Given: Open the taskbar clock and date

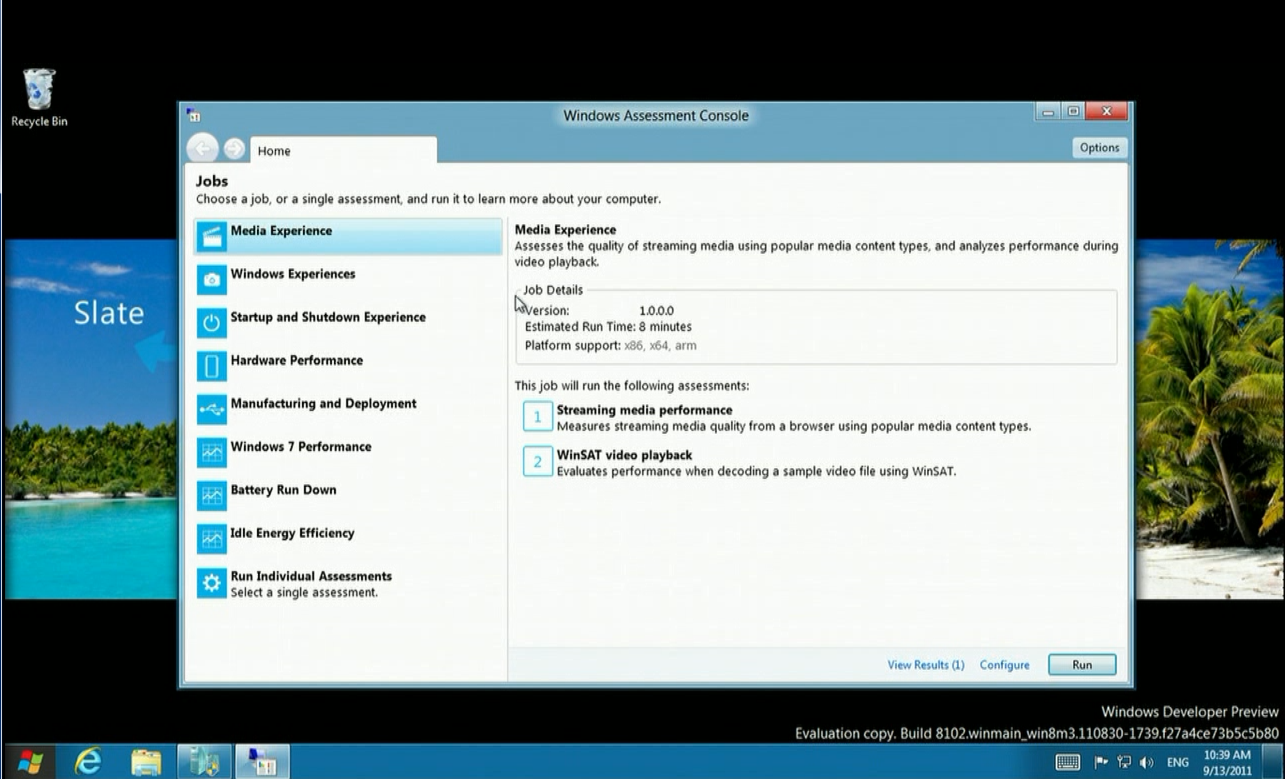Looking at the screenshot, I should click(1229, 762).
